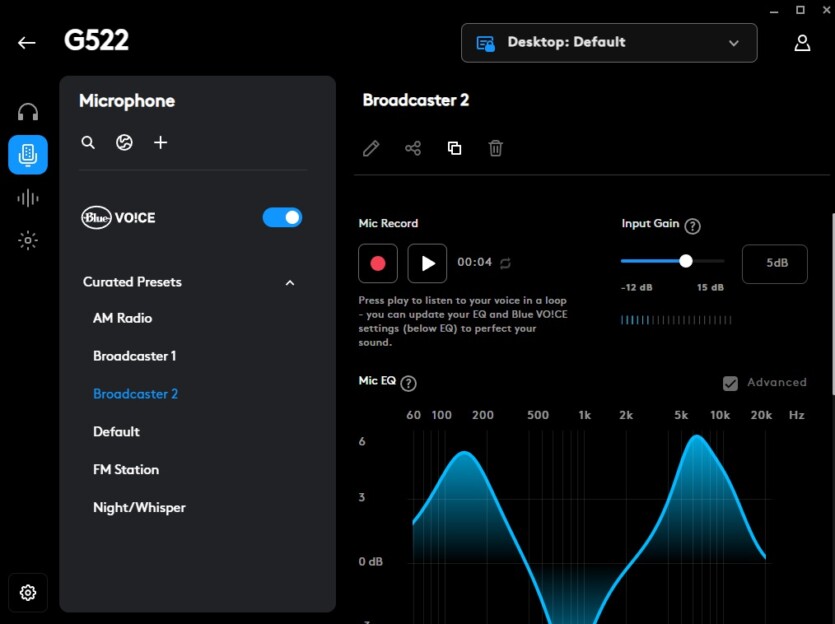
Task: Play back the recorded mic sample
Action: coord(427,264)
